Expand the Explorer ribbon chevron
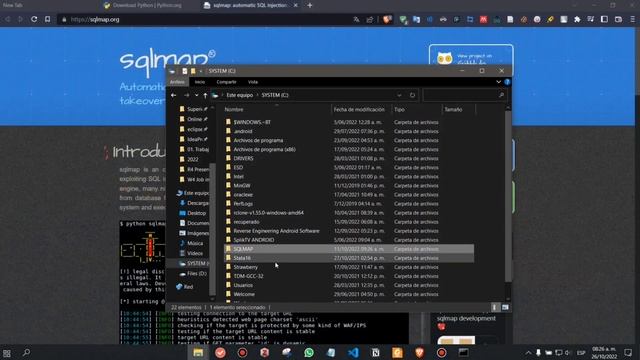 tap(498, 82)
